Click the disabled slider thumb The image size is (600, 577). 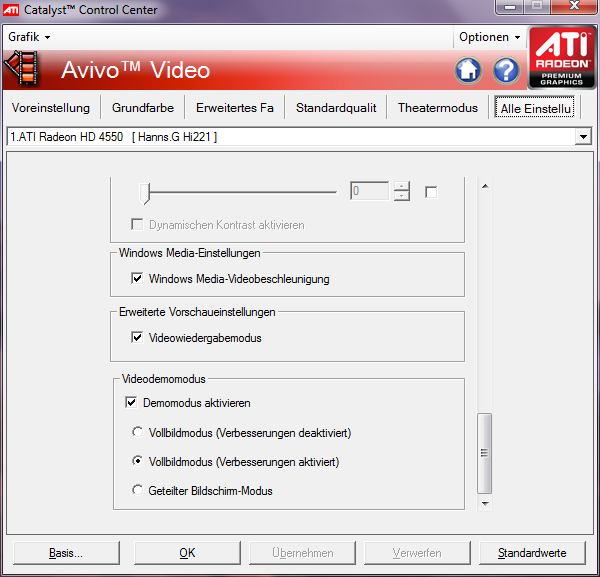(x=145, y=193)
